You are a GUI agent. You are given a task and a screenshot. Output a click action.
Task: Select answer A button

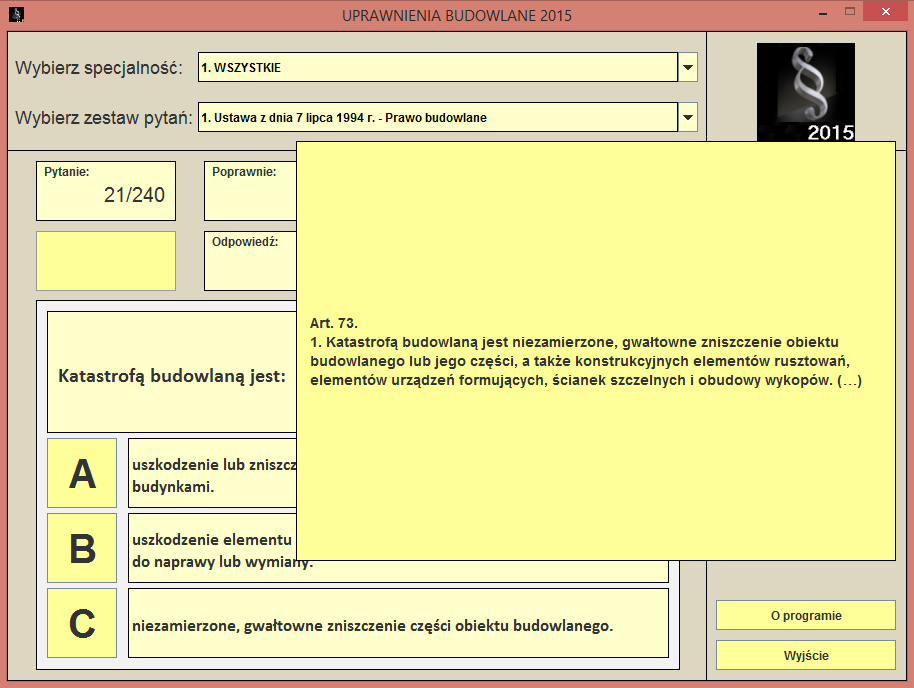tap(82, 473)
